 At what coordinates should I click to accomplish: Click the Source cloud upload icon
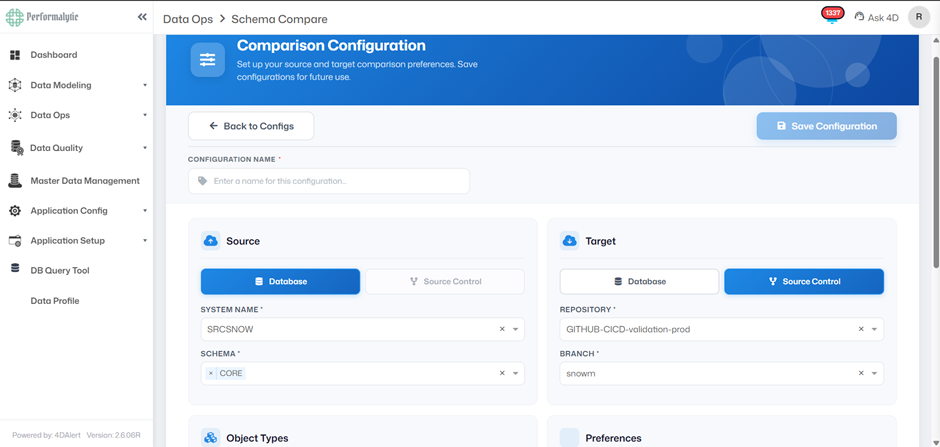pyautogui.click(x=210, y=241)
